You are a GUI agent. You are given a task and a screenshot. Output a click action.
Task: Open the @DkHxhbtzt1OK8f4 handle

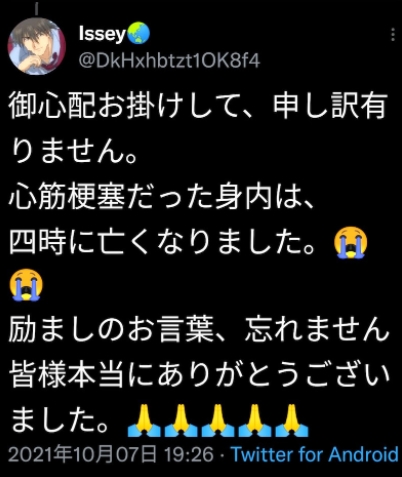[169, 61]
